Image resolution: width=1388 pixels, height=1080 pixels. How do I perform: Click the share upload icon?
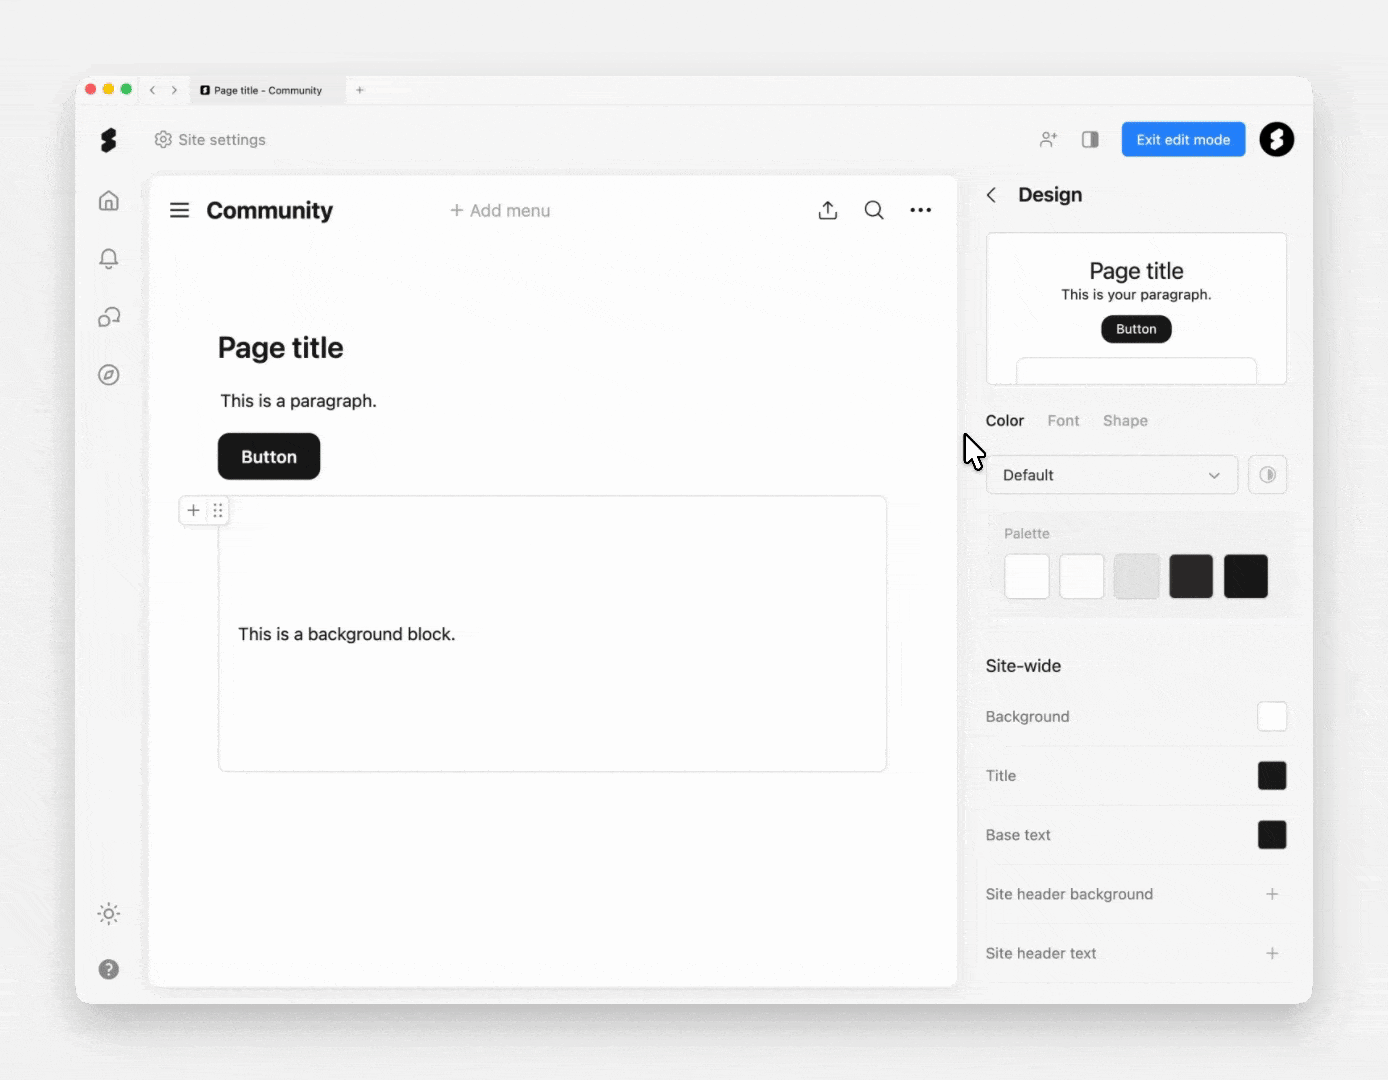[x=828, y=210]
